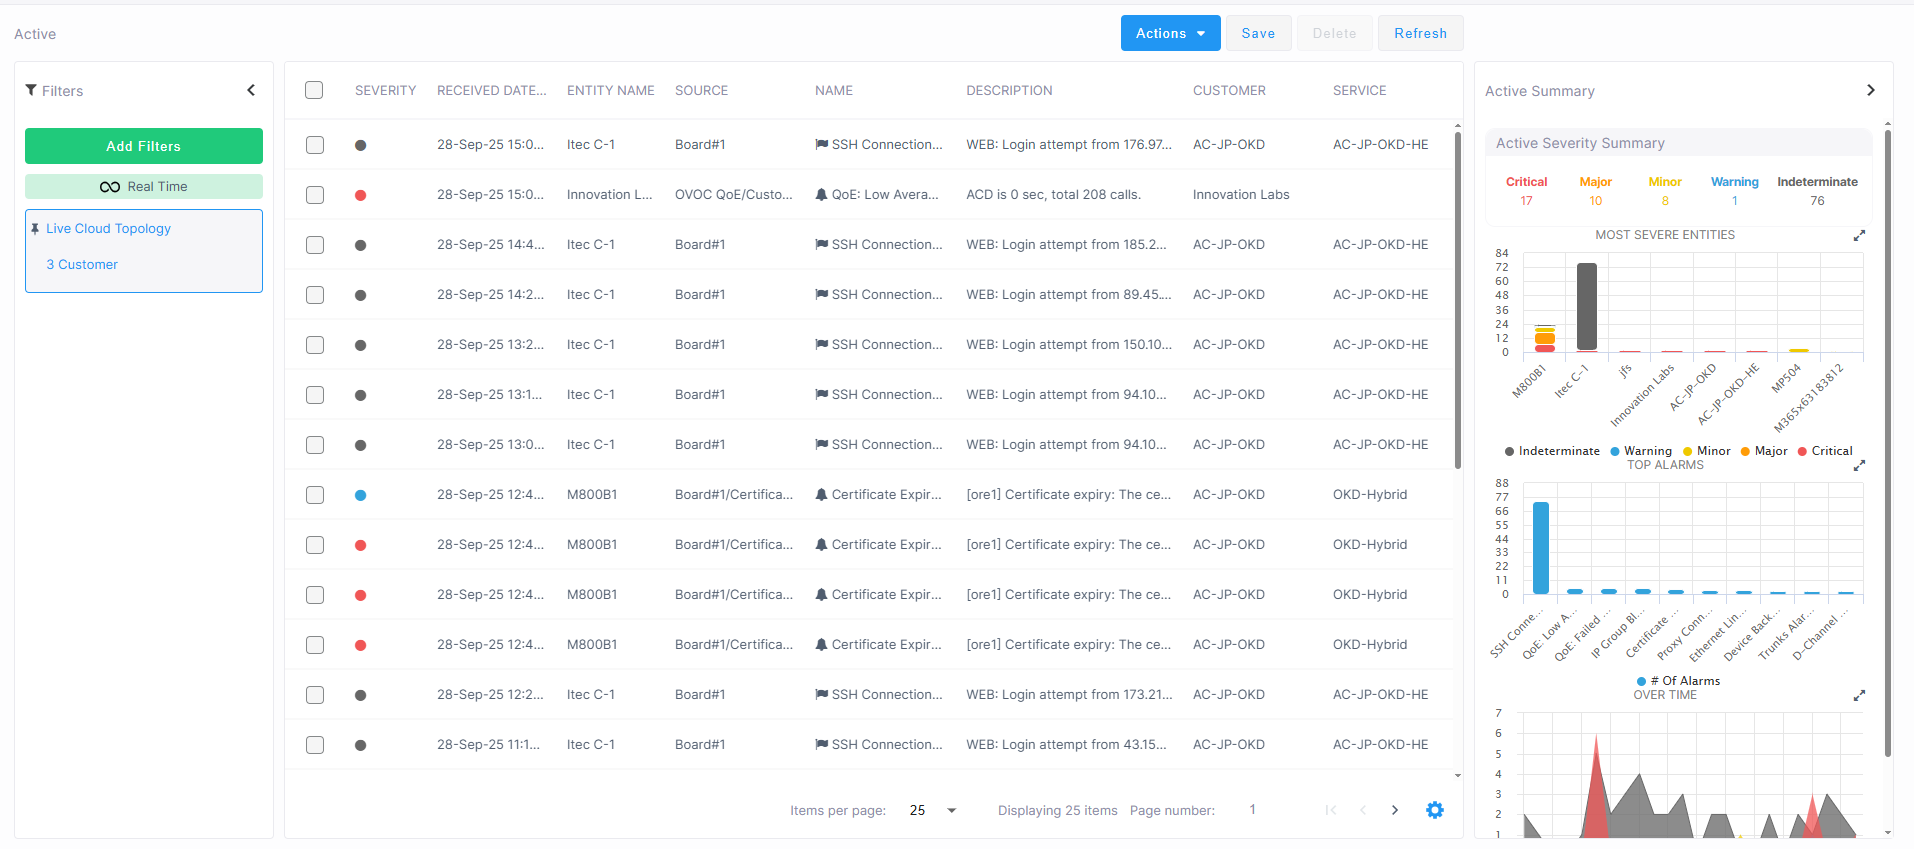The height and width of the screenshot is (849, 1914).
Task: Expand the Top Alarms chart
Action: click(x=1859, y=466)
